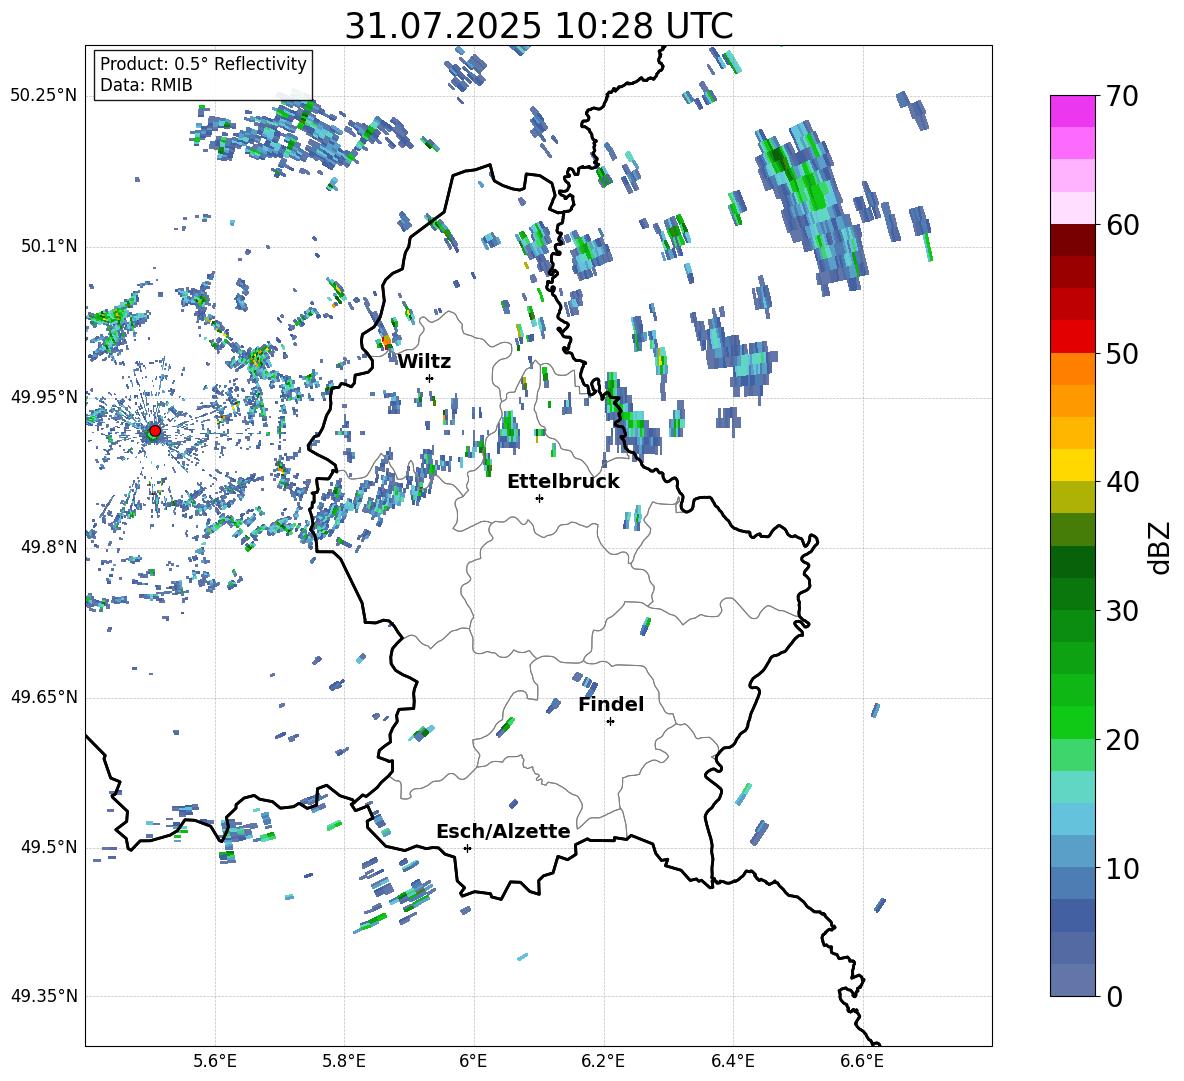Click the orange high-reflectivity cell northwest of Wiltz
The width and height of the screenshot is (1184, 1081).
386,341
